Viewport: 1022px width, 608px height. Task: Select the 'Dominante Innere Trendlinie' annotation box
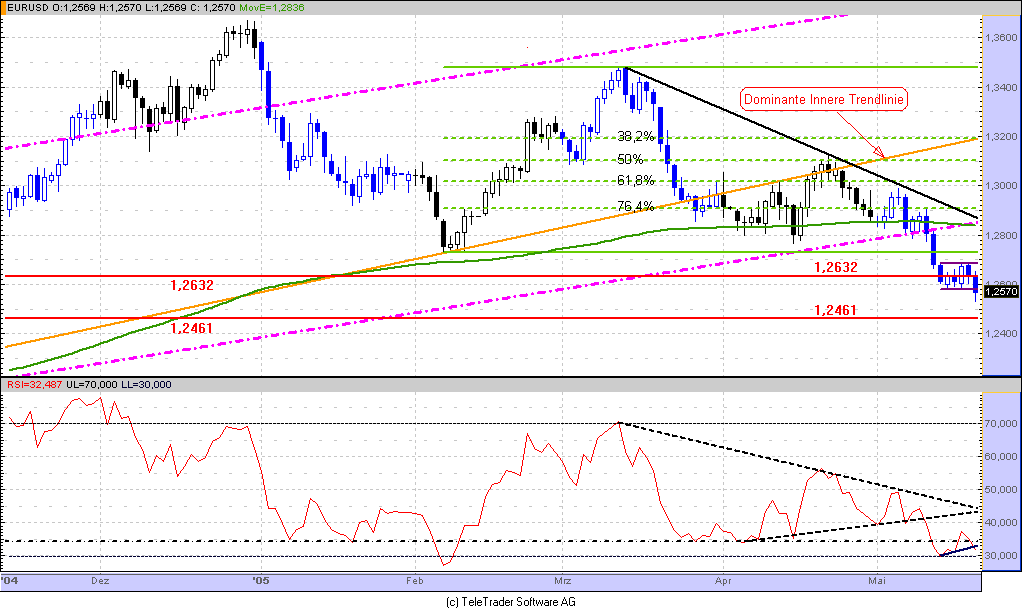click(x=823, y=98)
